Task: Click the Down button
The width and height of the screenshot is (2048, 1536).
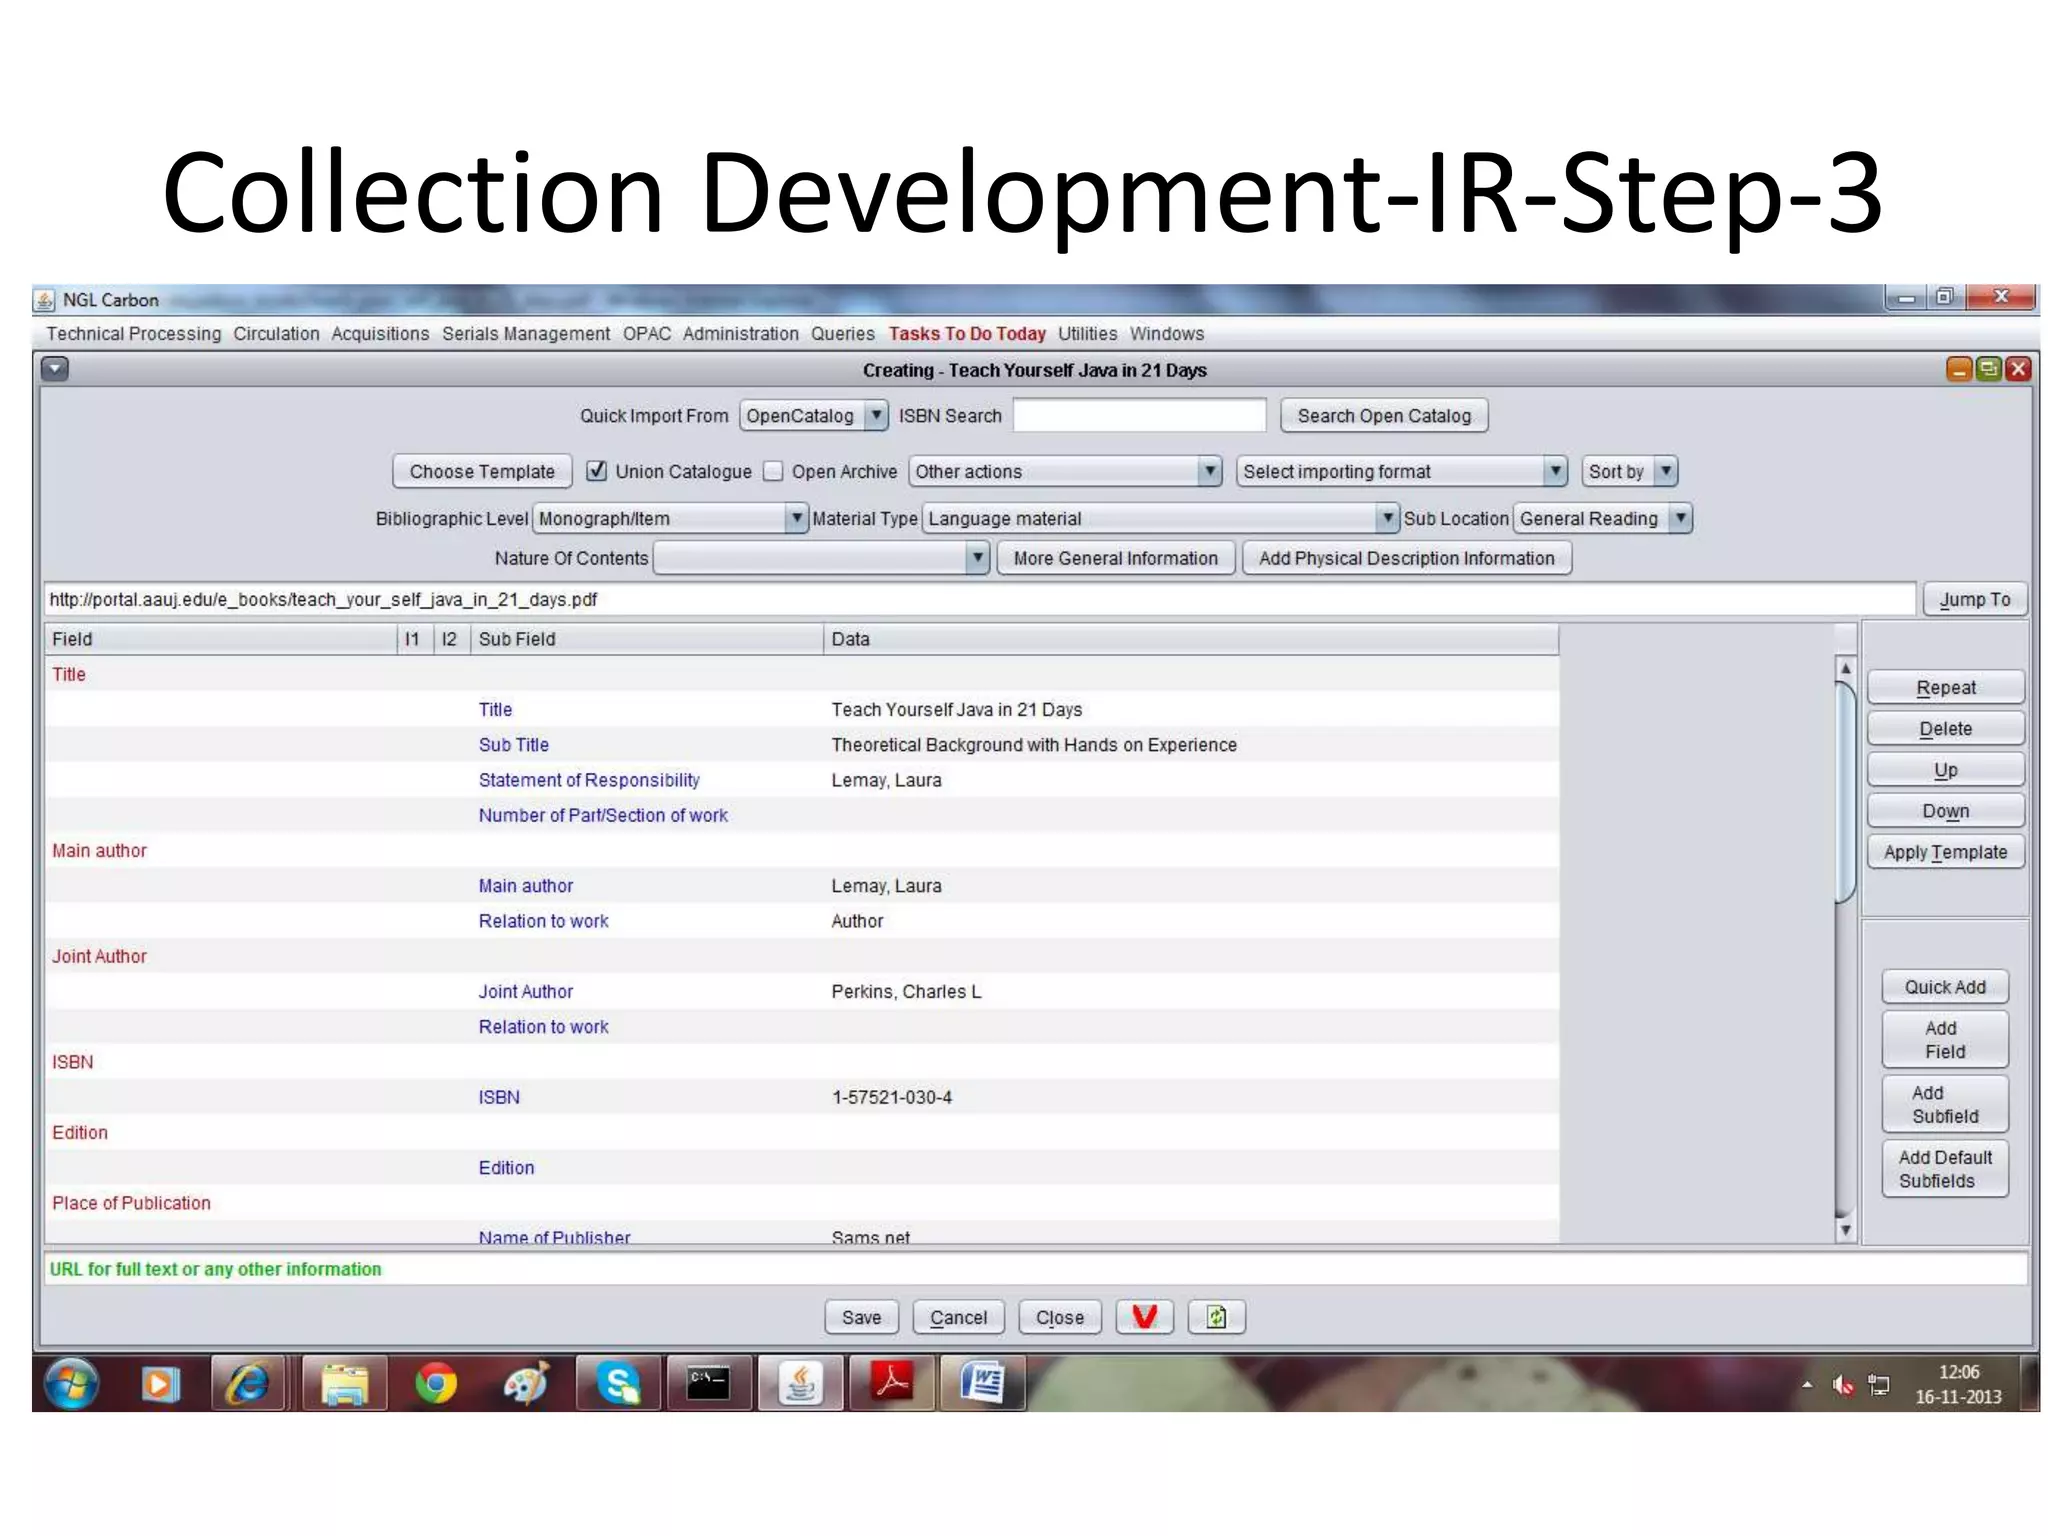Action: (1945, 810)
